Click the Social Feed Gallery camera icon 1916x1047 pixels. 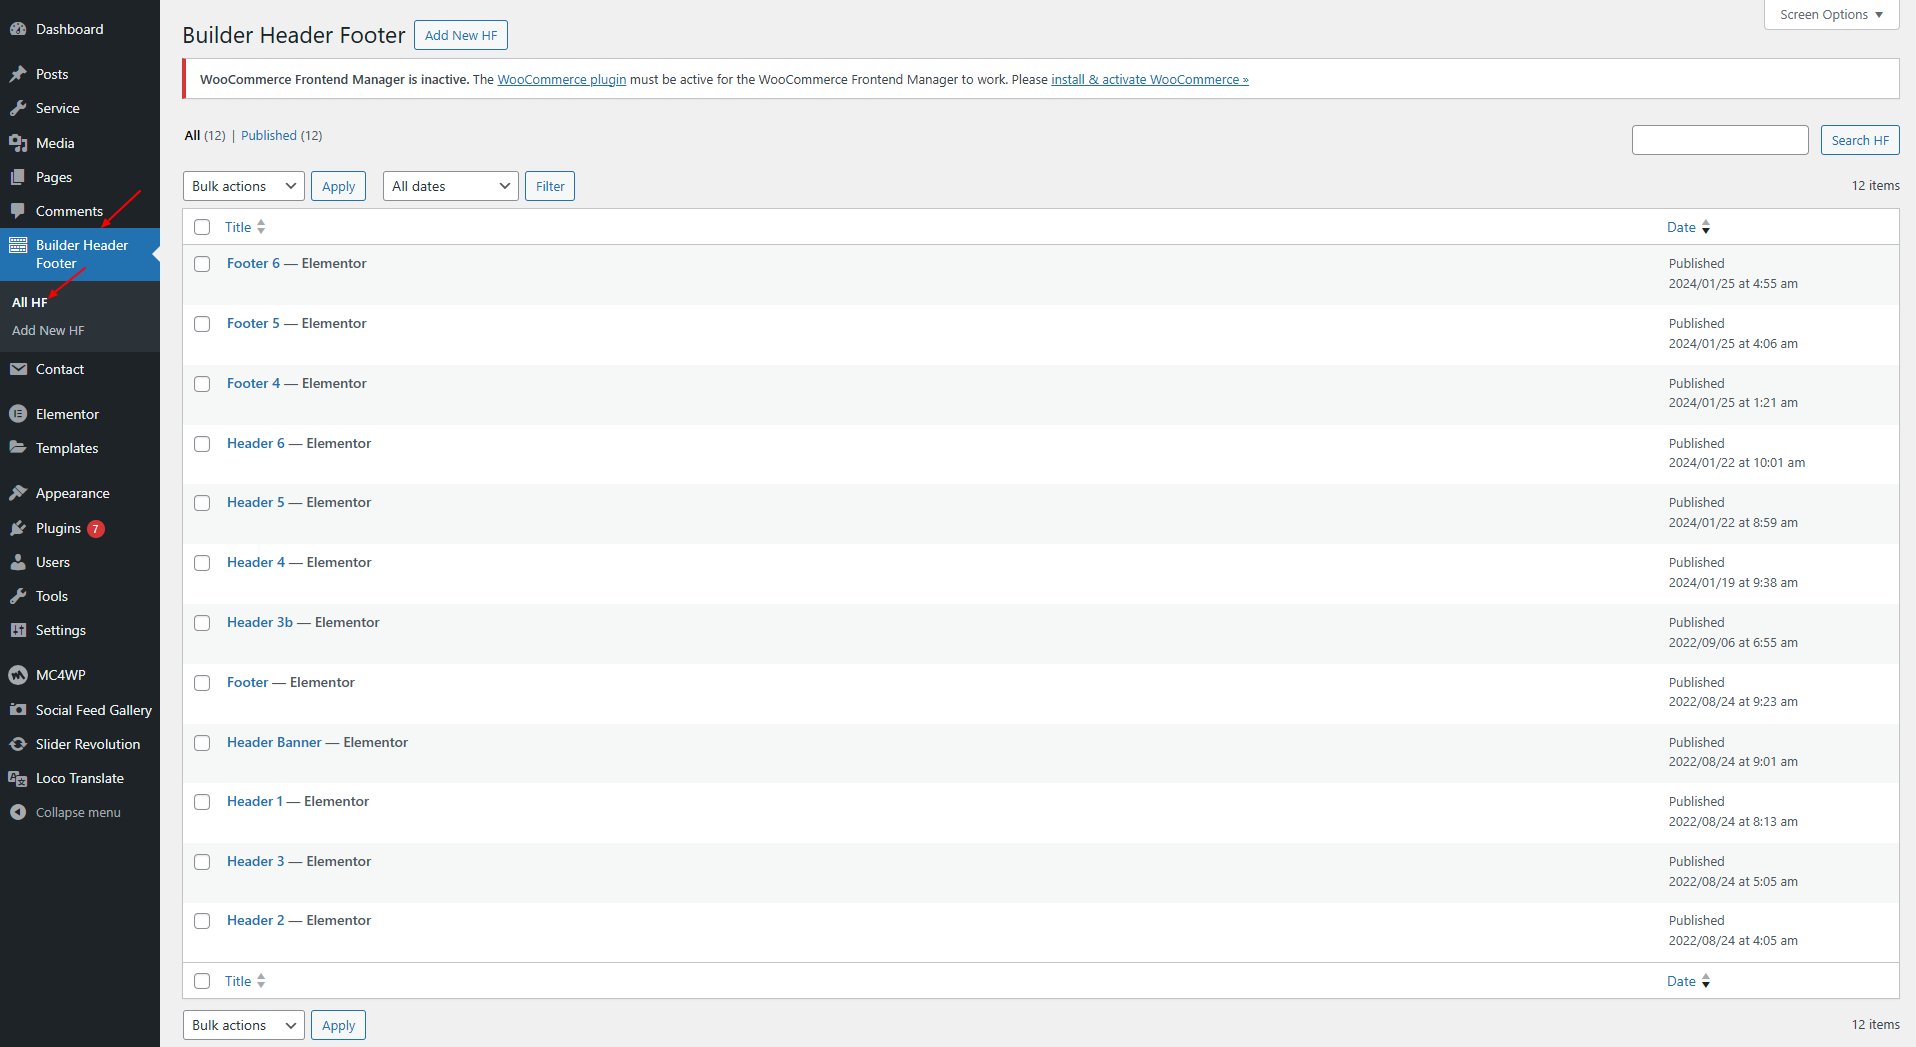pyautogui.click(x=18, y=710)
